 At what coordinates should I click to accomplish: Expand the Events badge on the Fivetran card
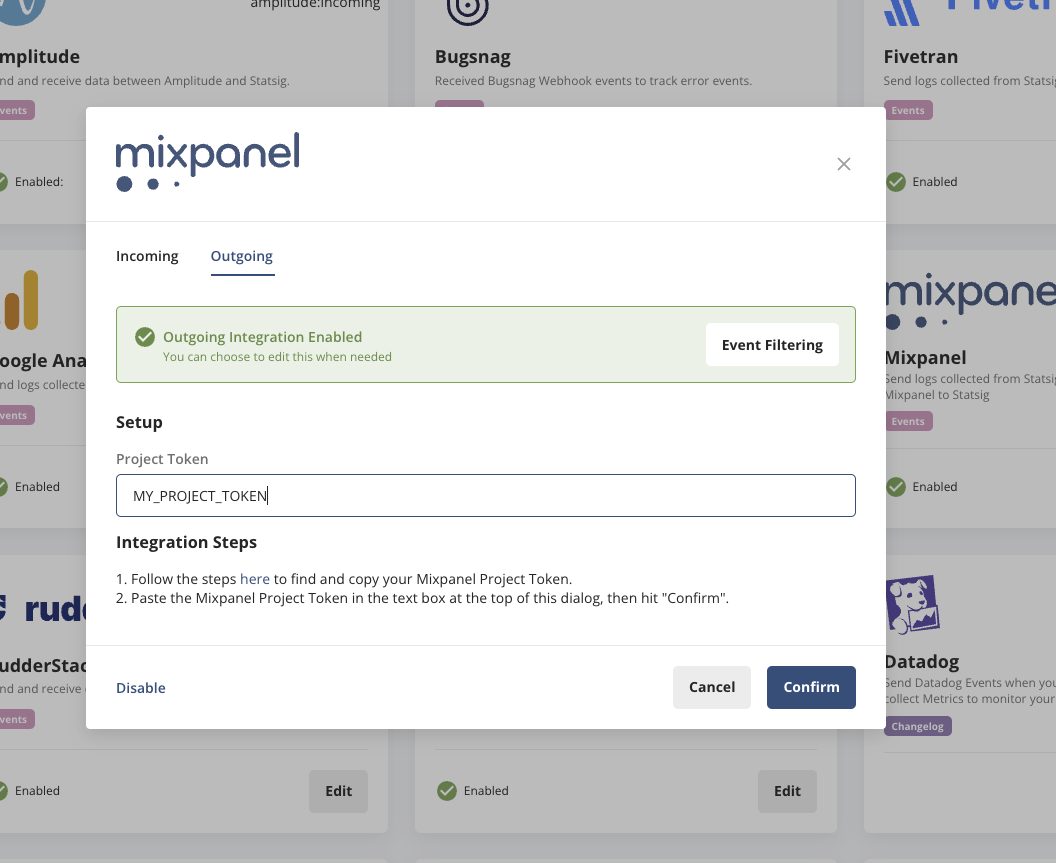[x=906, y=110]
